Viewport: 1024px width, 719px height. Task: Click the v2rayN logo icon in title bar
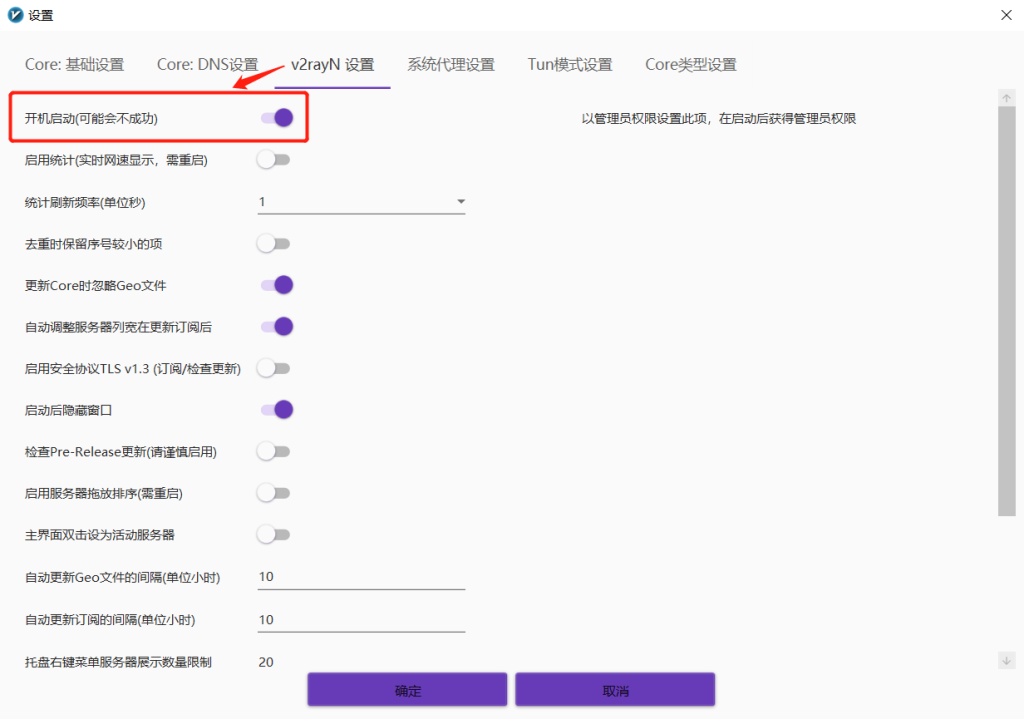pos(15,15)
